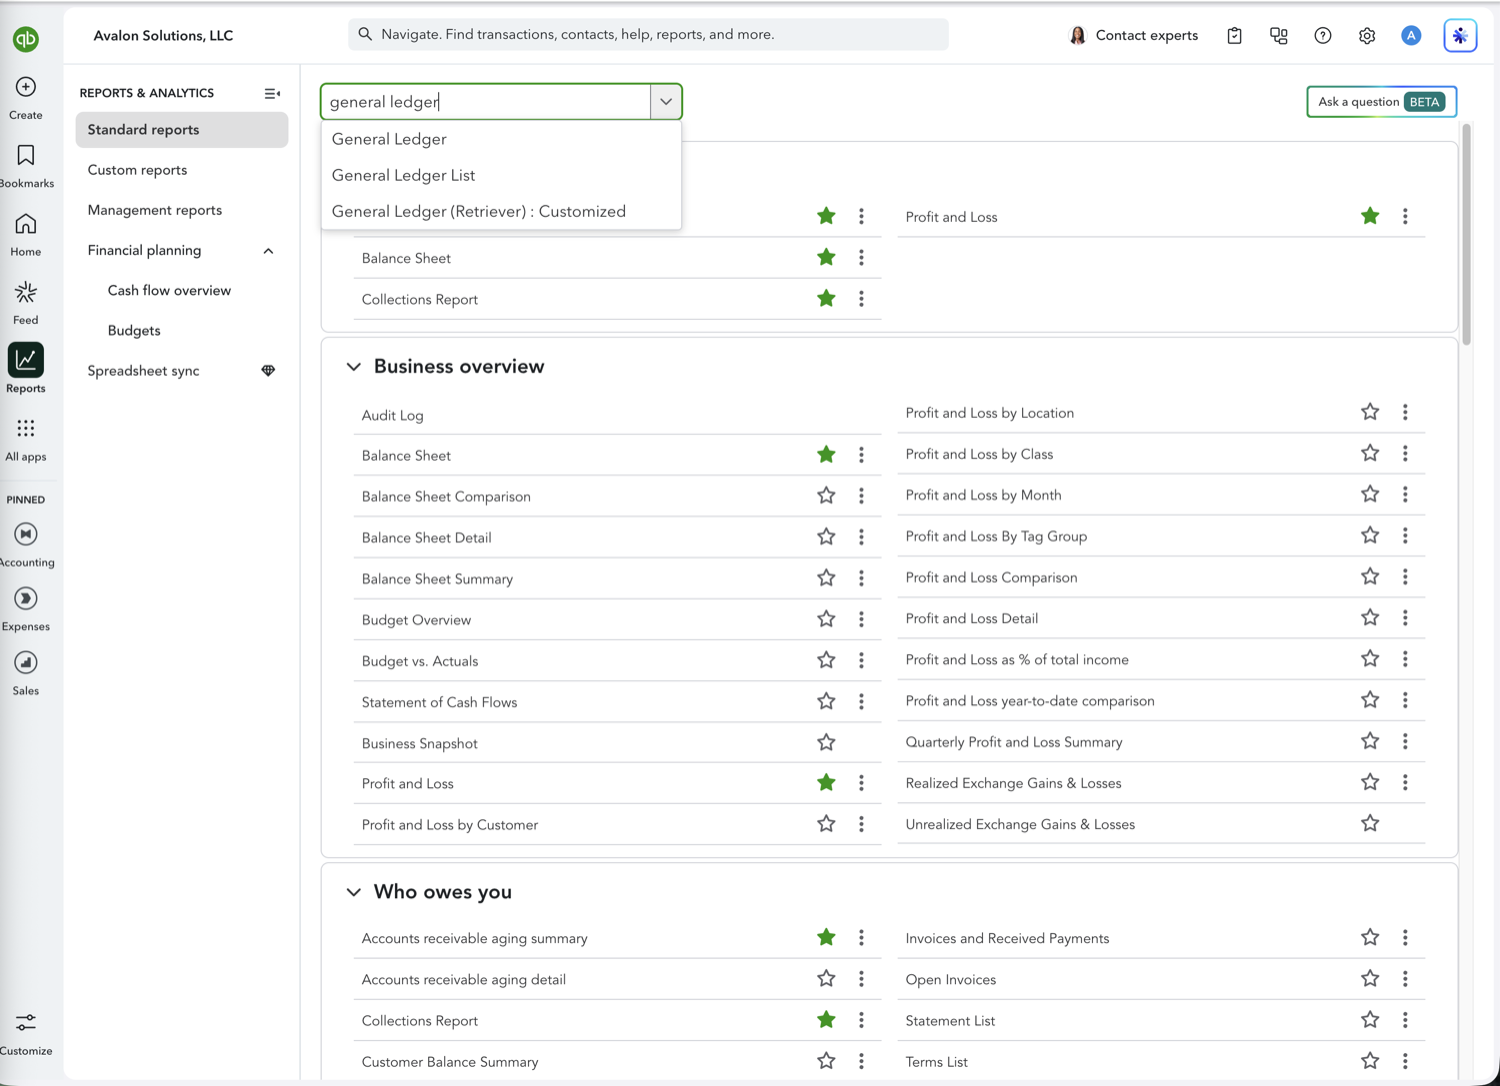
Task: Favorite Business Snapshot with star
Action: (x=826, y=742)
